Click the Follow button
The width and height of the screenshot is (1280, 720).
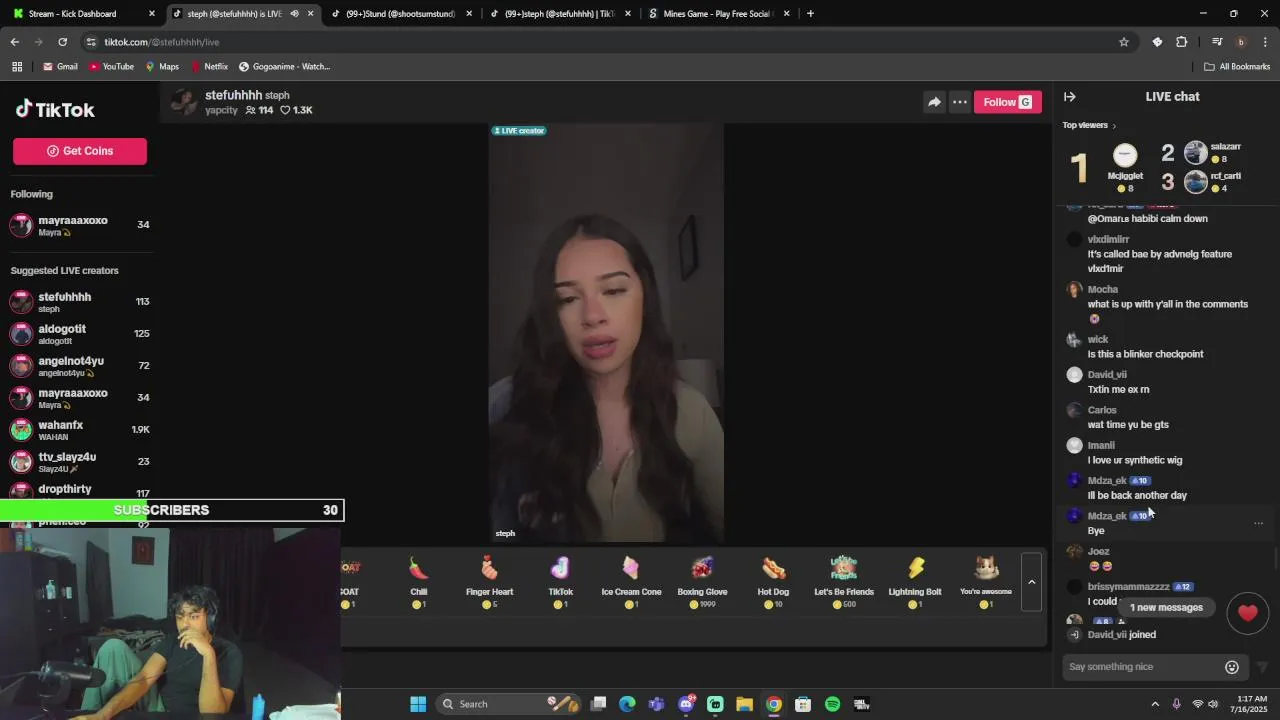coord(1007,102)
